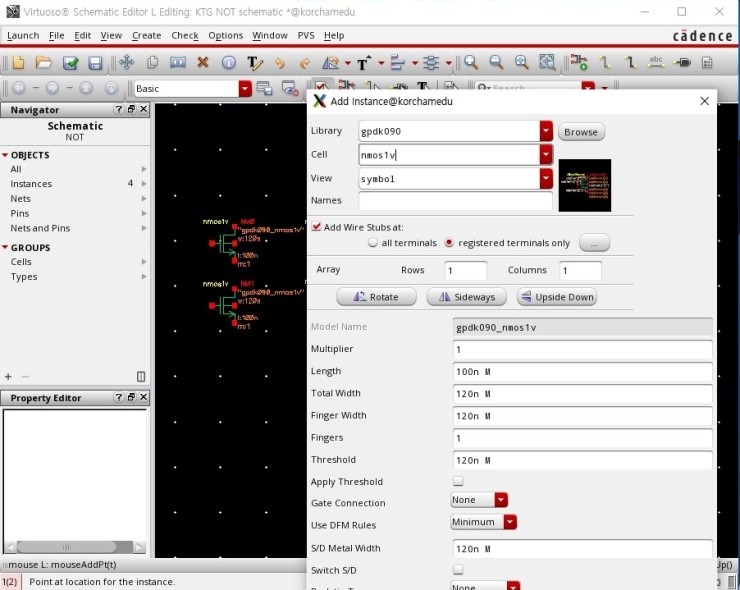The width and height of the screenshot is (740, 590).
Task: Click the red X Delete icon
Action: pos(203,63)
